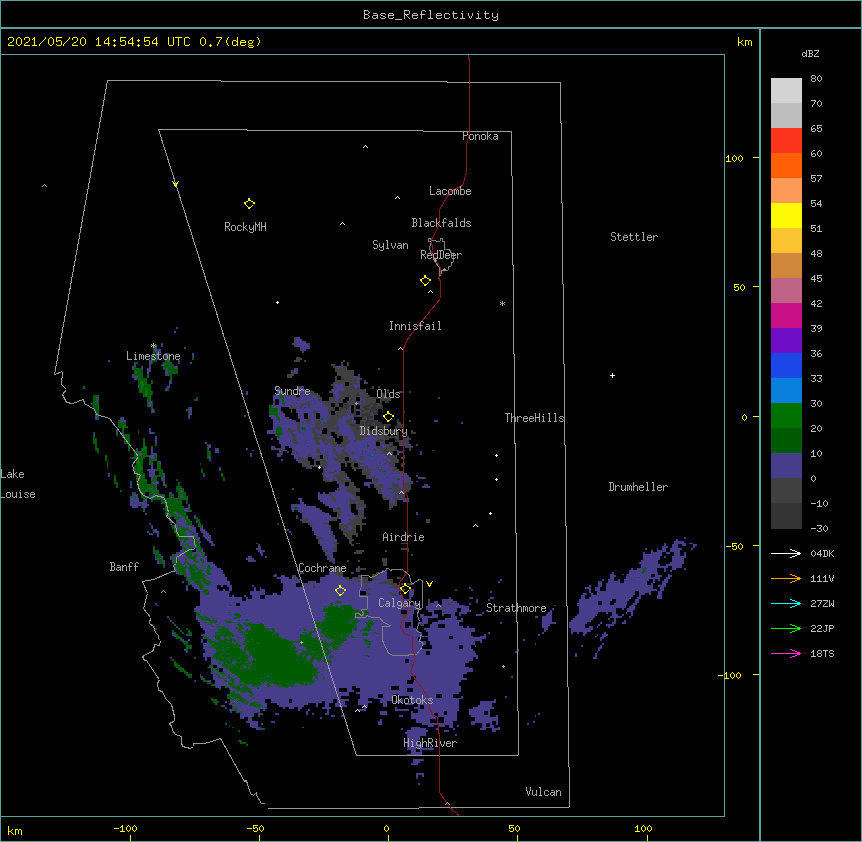Click the Vulcan label
Viewport: 862px width, 842px height.
(x=543, y=792)
